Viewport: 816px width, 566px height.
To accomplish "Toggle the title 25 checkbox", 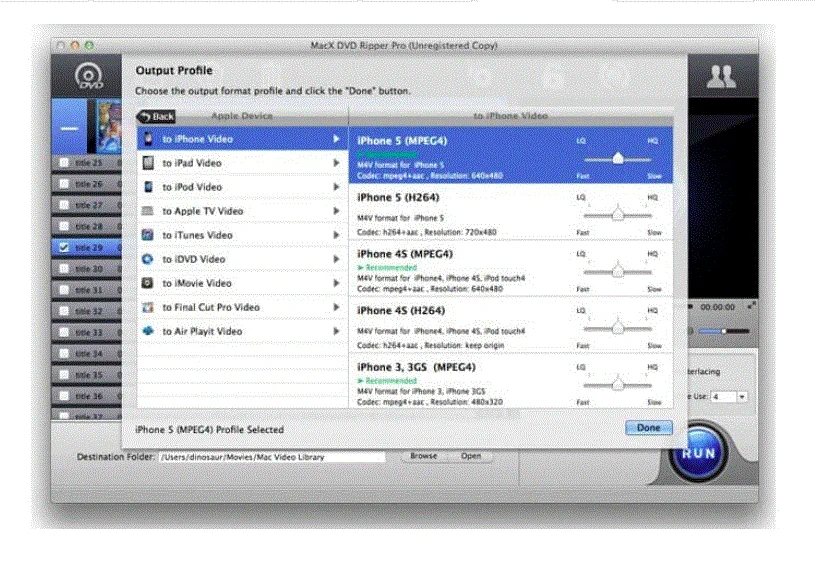I will coord(64,163).
